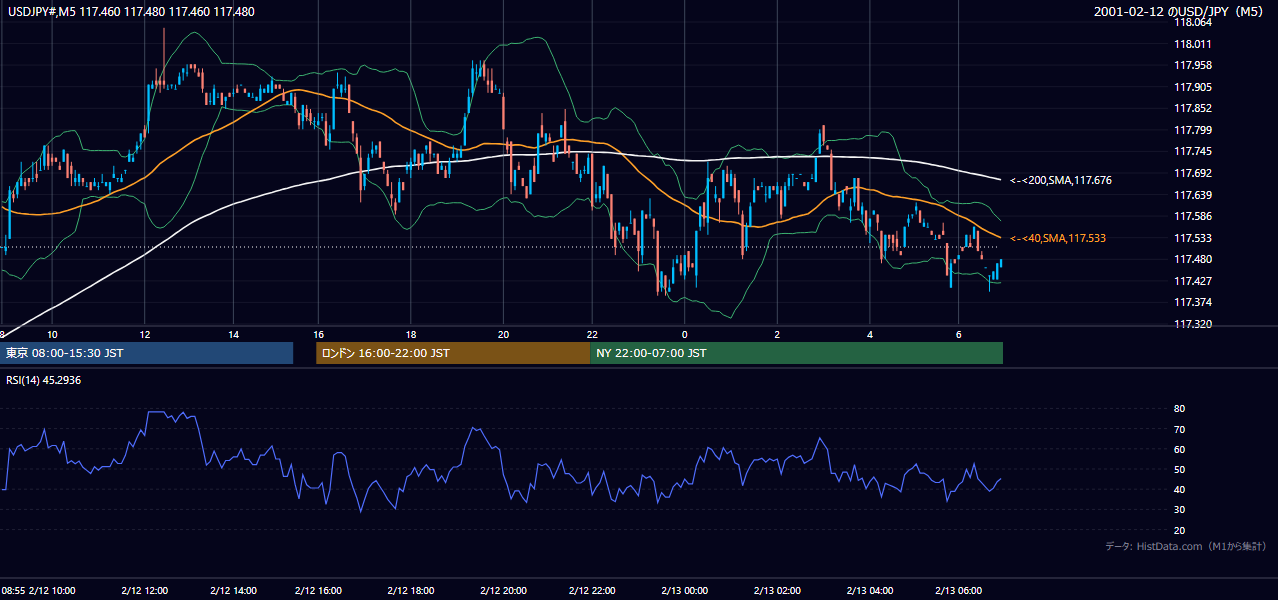1278x600 pixels.
Task: Click the 2/12 16:00 bottom time label
Action: [318, 590]
